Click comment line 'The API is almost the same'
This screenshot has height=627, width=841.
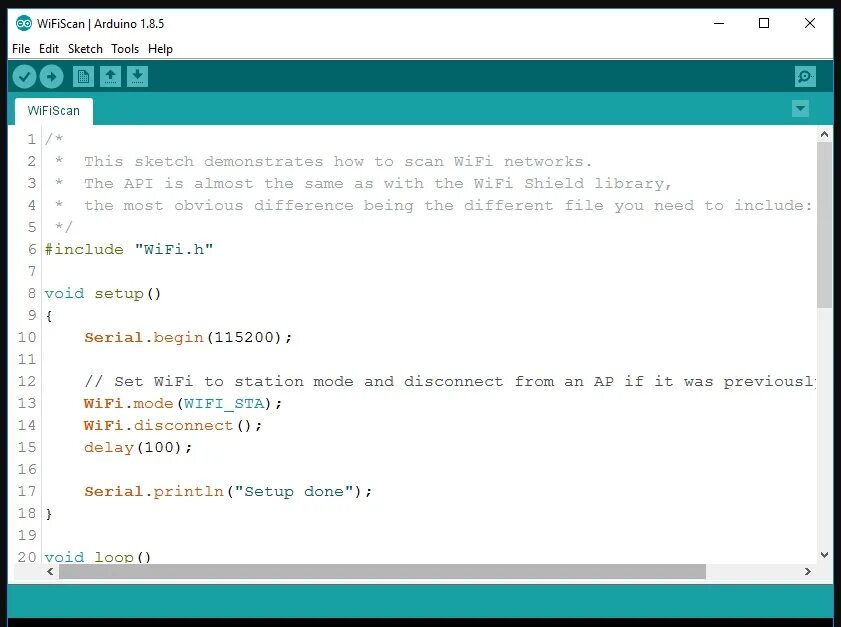(x=378, y=183)
